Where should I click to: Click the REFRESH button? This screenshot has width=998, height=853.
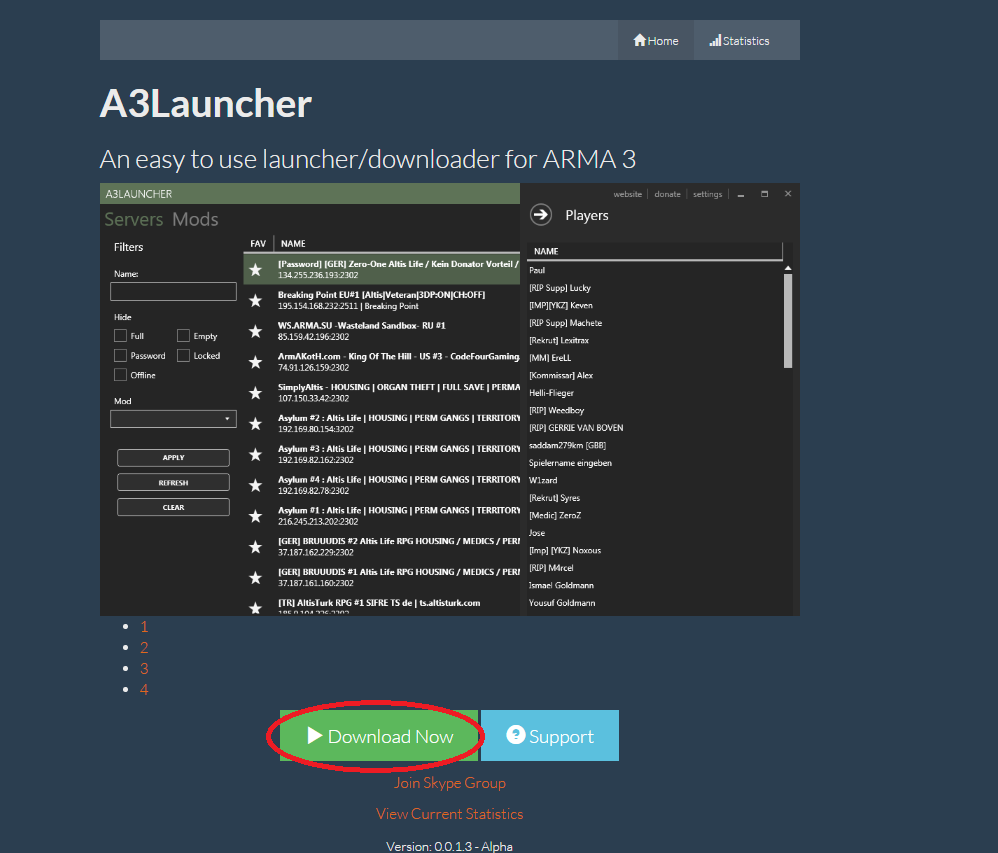click(x=173, y=483)
